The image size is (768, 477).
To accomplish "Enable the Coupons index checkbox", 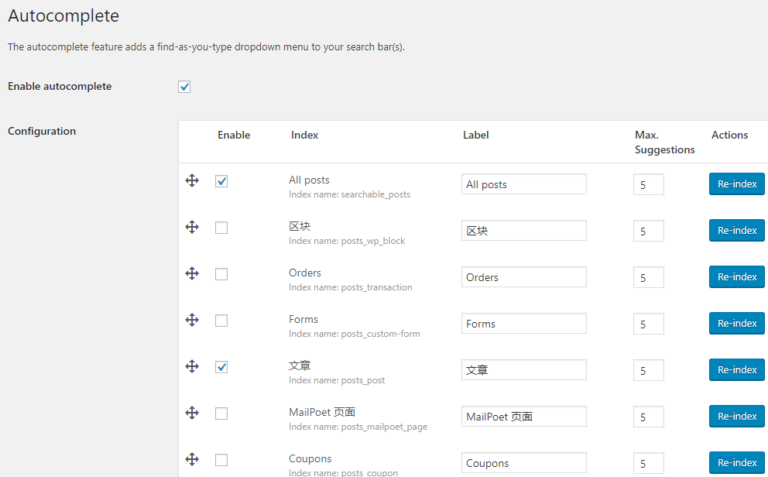I will (221, 460).
